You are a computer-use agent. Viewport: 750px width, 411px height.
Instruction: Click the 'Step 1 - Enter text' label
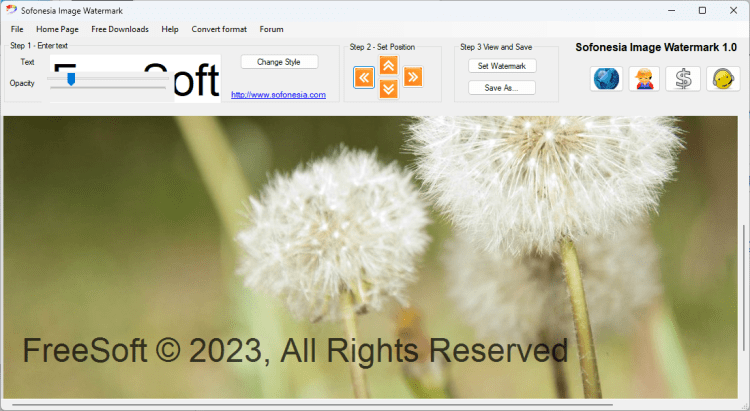39,45
